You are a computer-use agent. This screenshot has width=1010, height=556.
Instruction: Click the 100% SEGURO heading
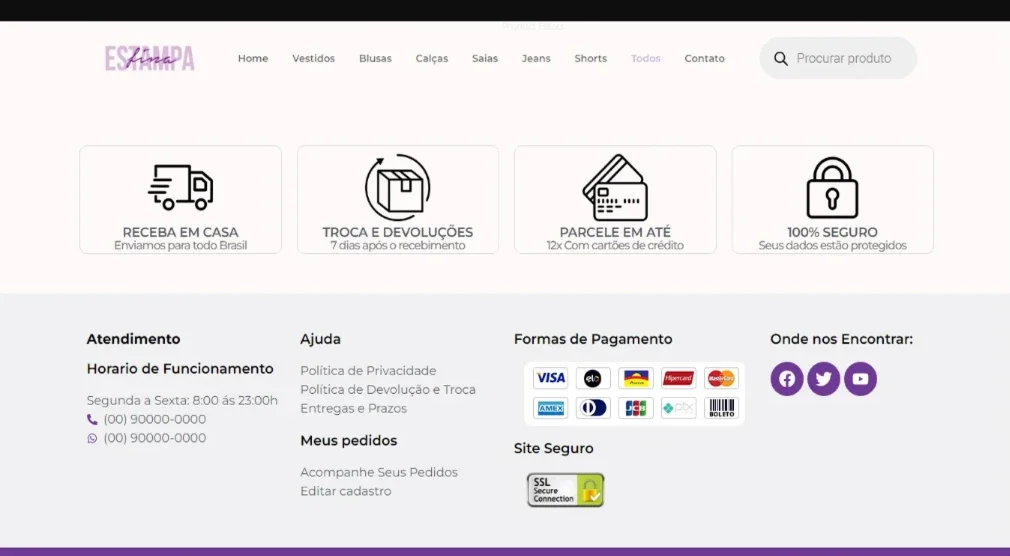click(832, 232)
